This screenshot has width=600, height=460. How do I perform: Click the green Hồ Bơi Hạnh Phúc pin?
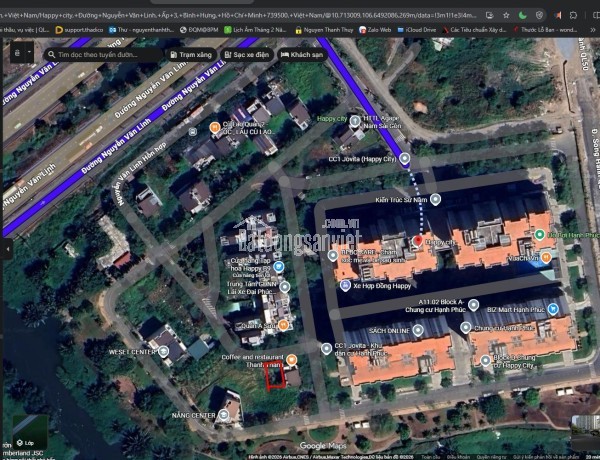pyautogui.click(x=540, y=234)
